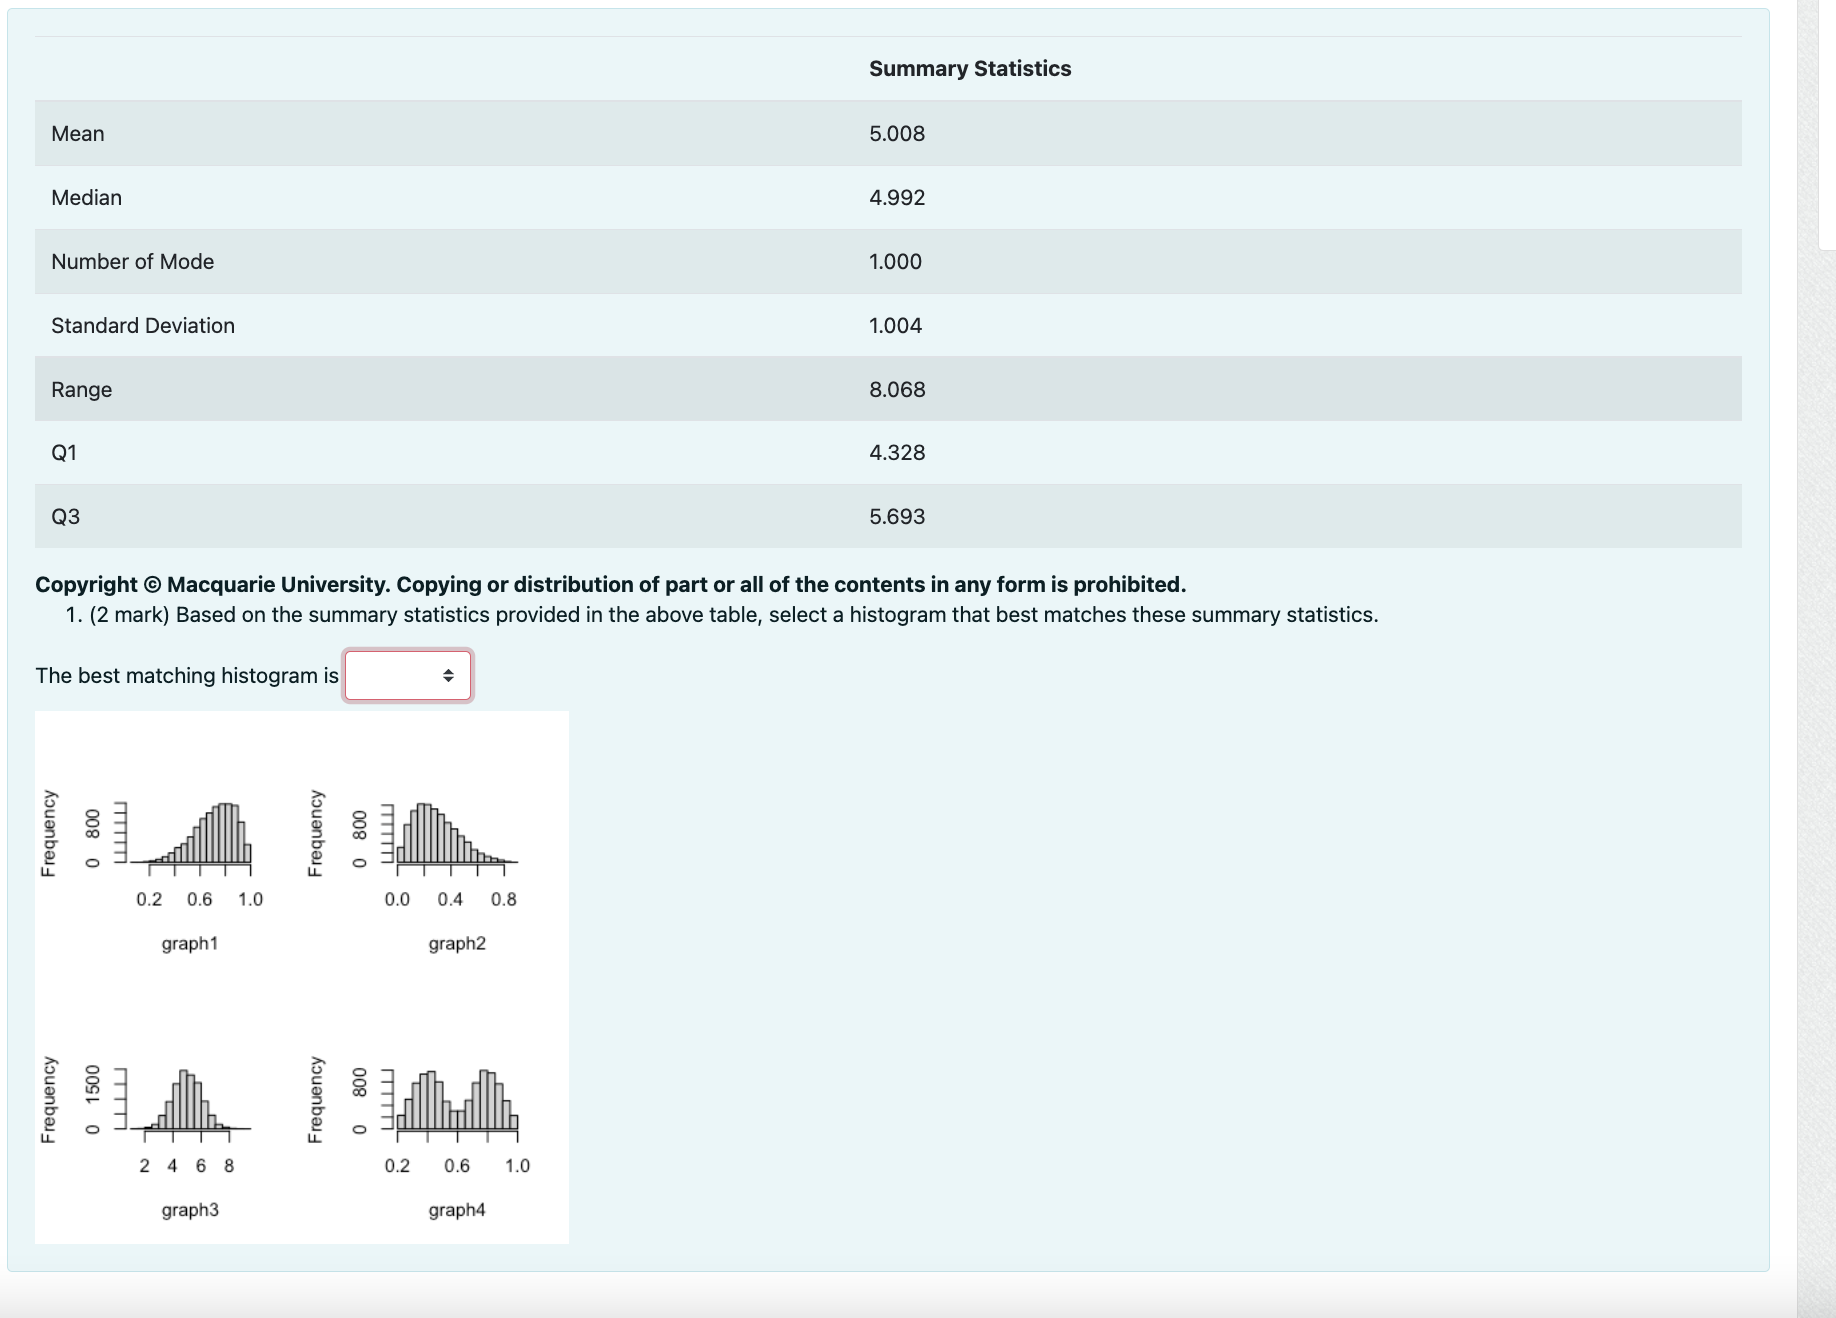Viewport: 1836px width, 1318px height.
Task: Click the Mean row label
Action: [x=78, y=134]
